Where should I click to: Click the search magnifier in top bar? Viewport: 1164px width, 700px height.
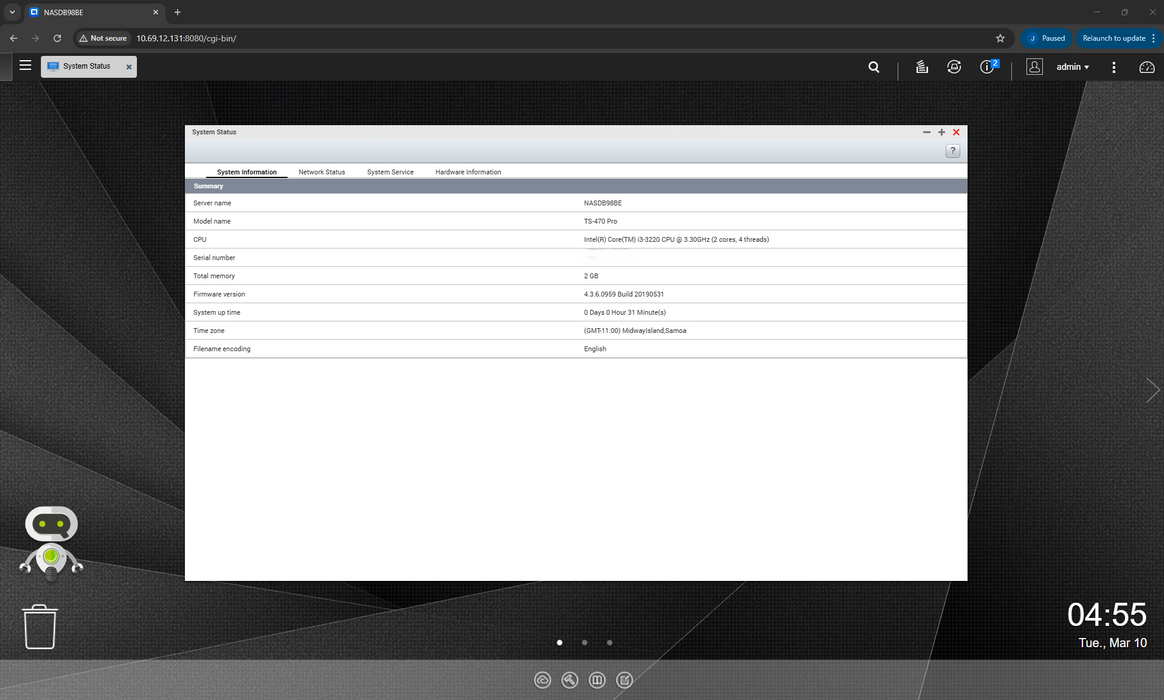pyautogui.click(x=874, y=67)
